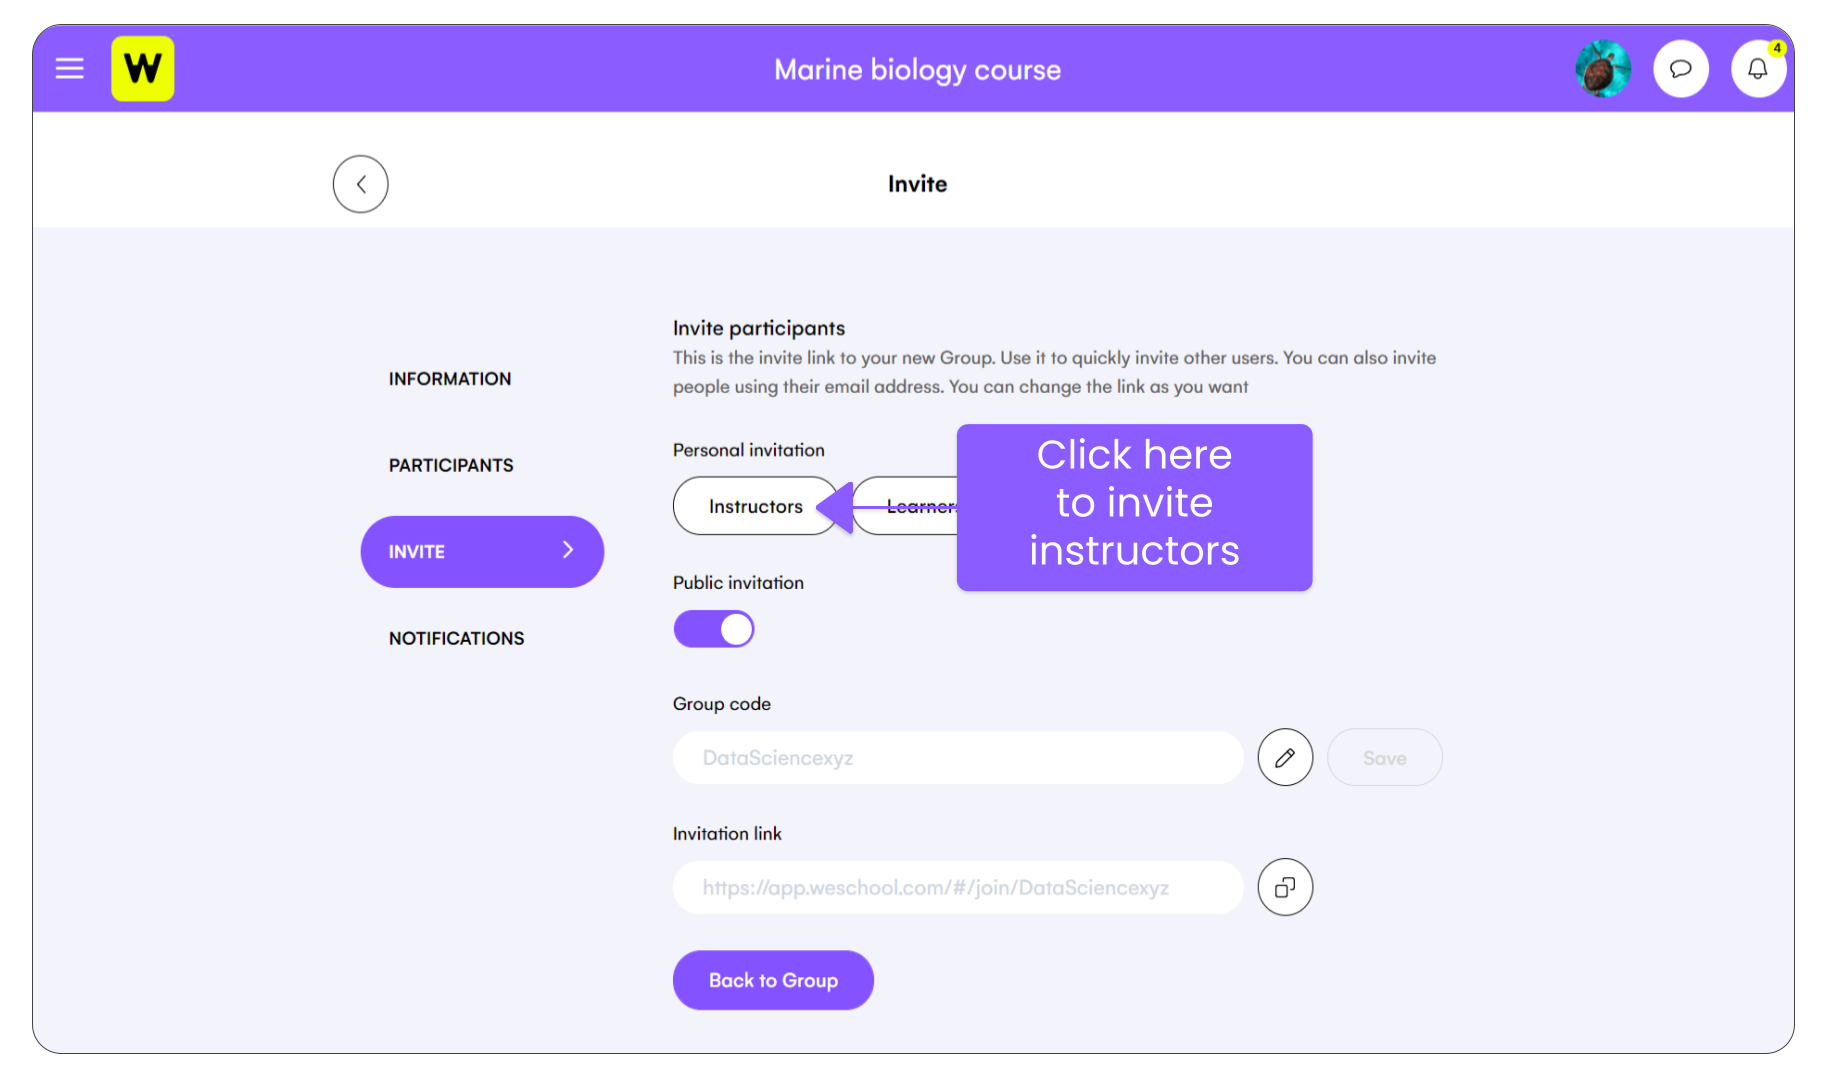1844x1080 pixels.
Task: Click the invitation link text field
Action: (x=958, y=888)
